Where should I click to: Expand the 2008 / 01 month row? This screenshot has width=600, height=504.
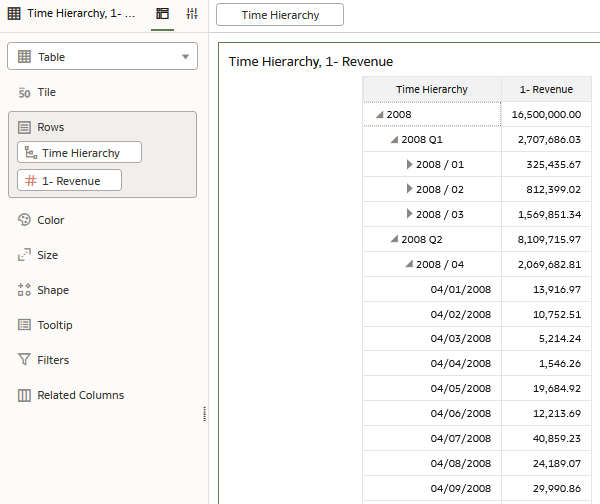(x=409, y=164)
